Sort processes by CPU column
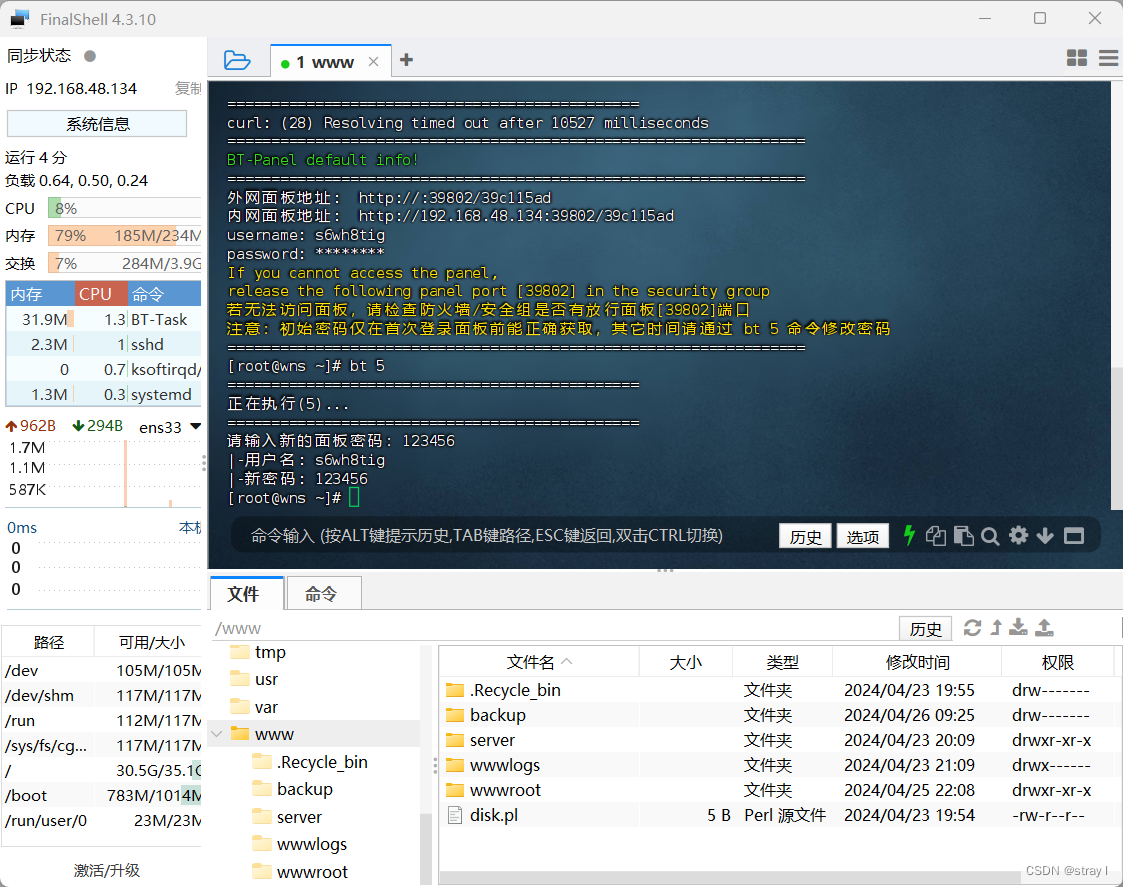1123x887 pixels. click(102, 294)
